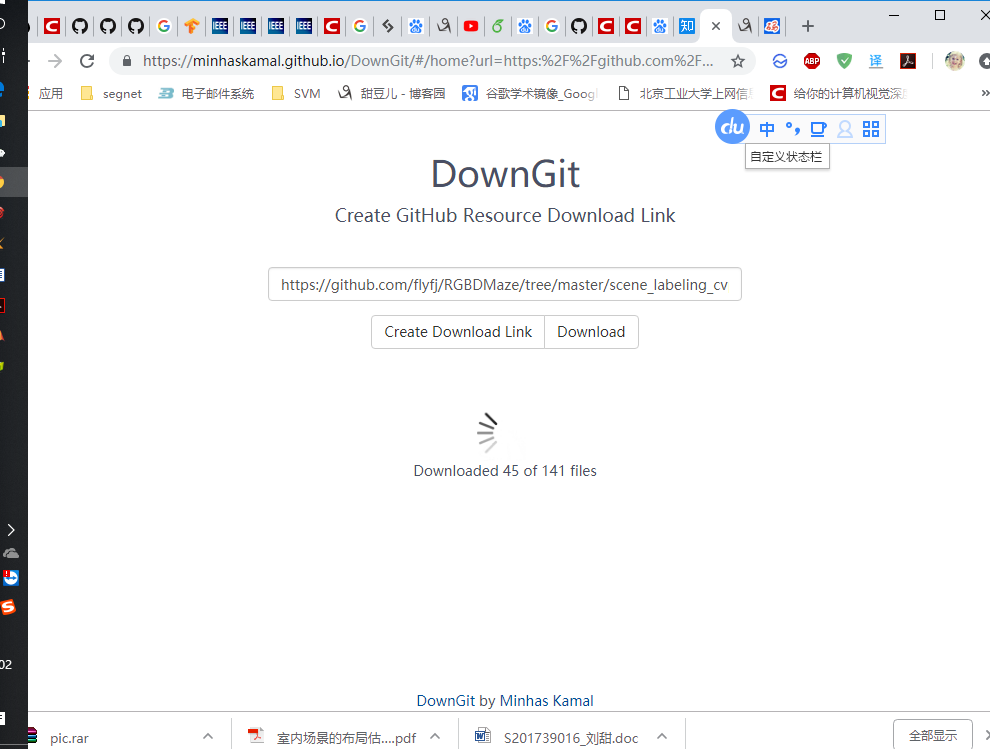Open the 给你的计算机视觉 bookmark
Image resolution: width=990 pixels, height=749 pixels.
(839, 93)
